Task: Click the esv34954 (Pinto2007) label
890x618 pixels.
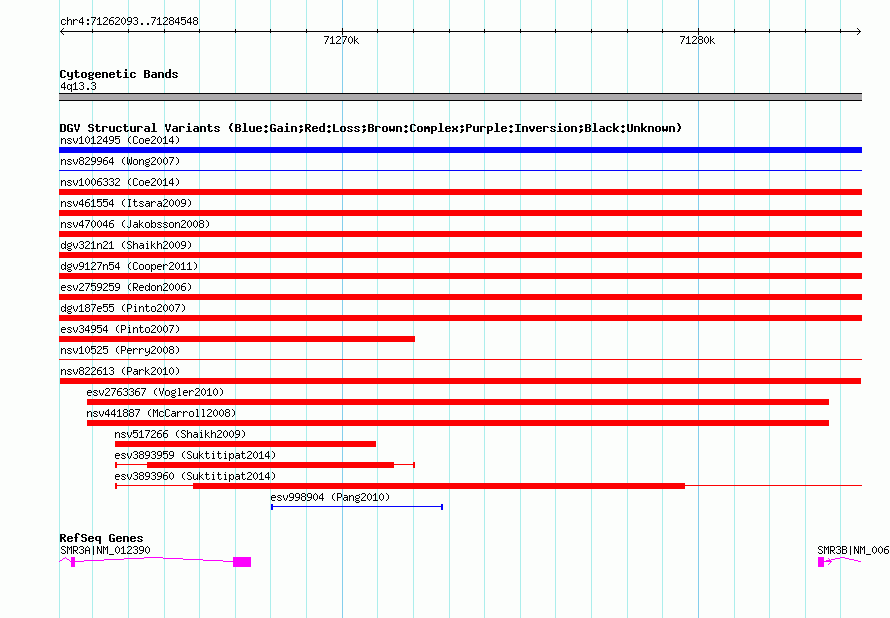Action: (120, 329)
